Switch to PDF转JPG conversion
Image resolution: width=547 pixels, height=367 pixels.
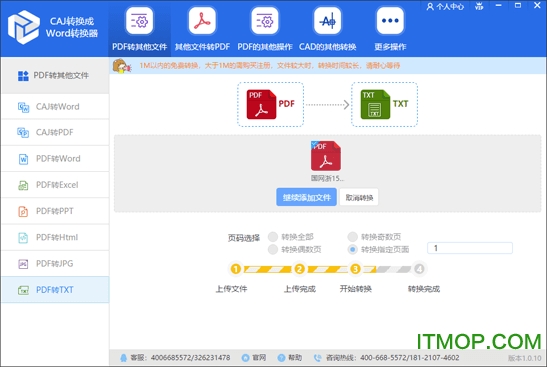(55, 264)
